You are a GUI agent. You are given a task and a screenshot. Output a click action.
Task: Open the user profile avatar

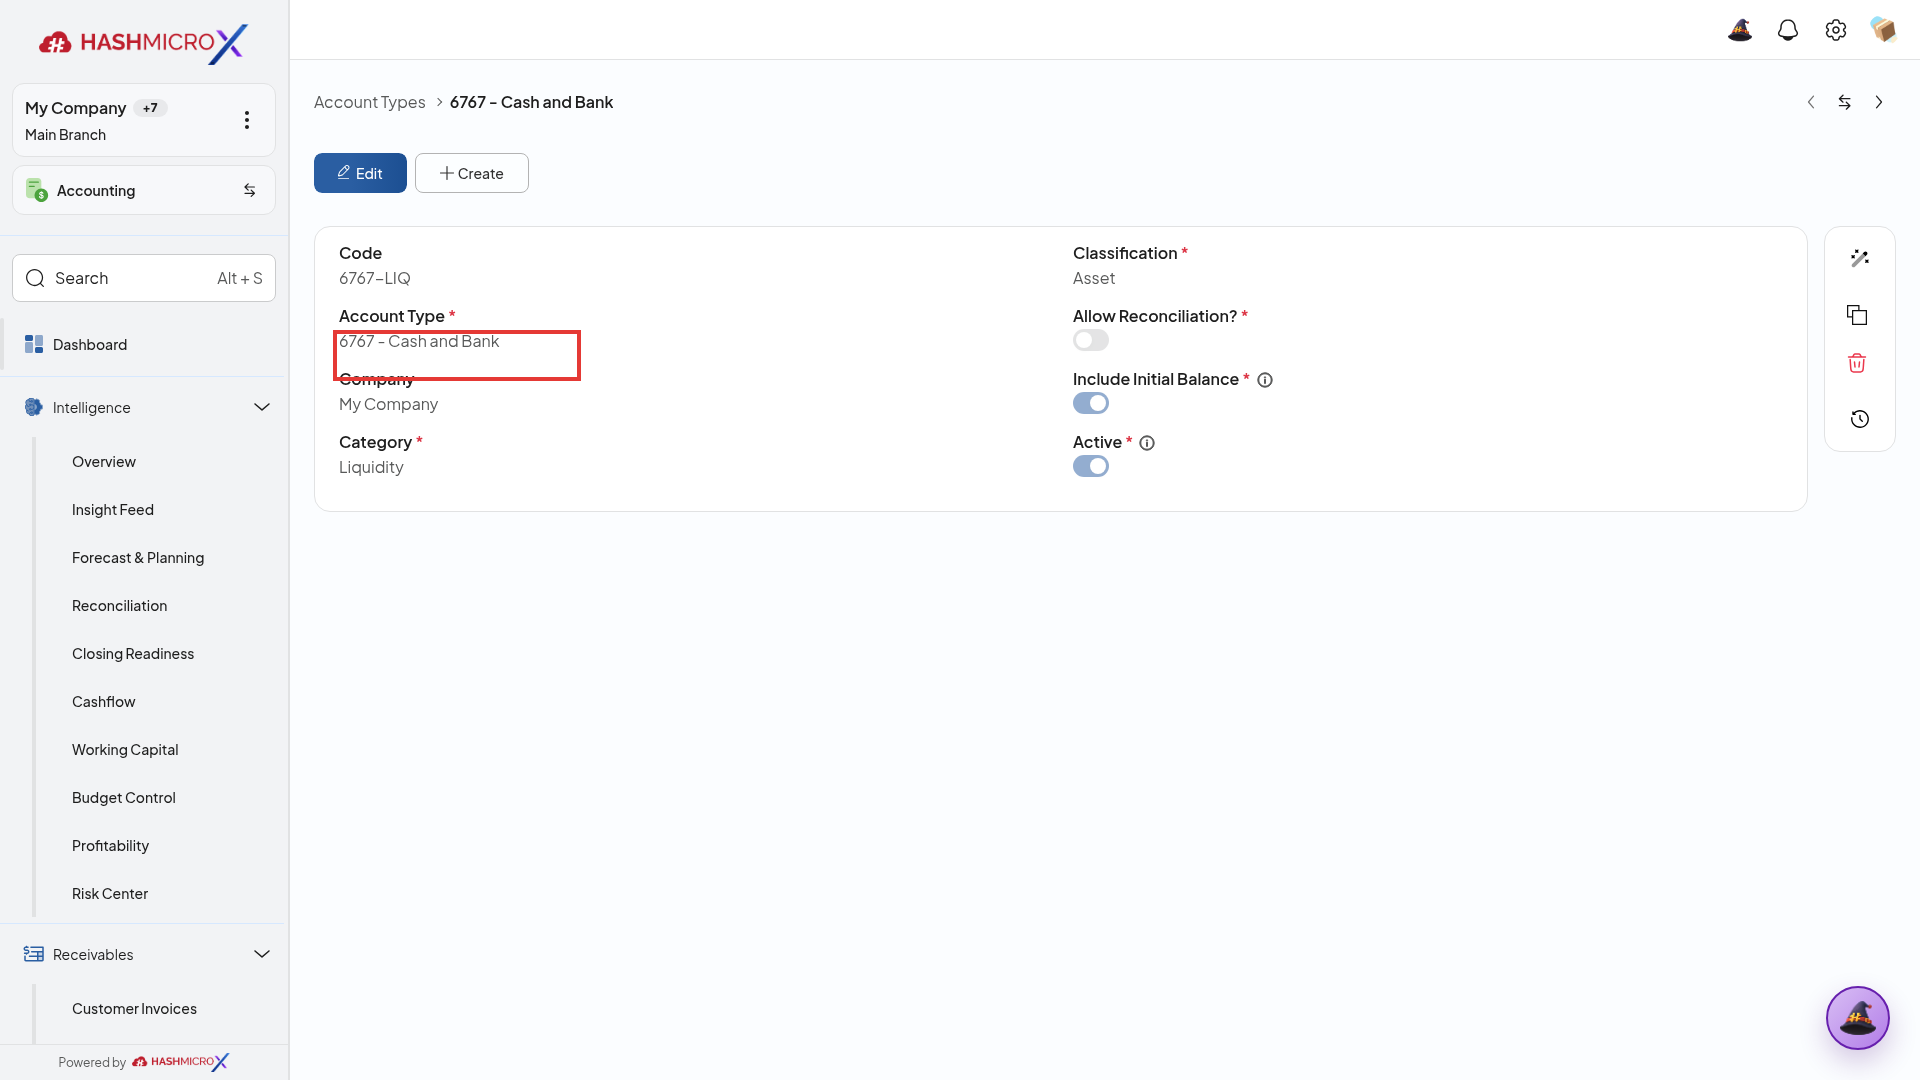click(x=1883, y=30)
